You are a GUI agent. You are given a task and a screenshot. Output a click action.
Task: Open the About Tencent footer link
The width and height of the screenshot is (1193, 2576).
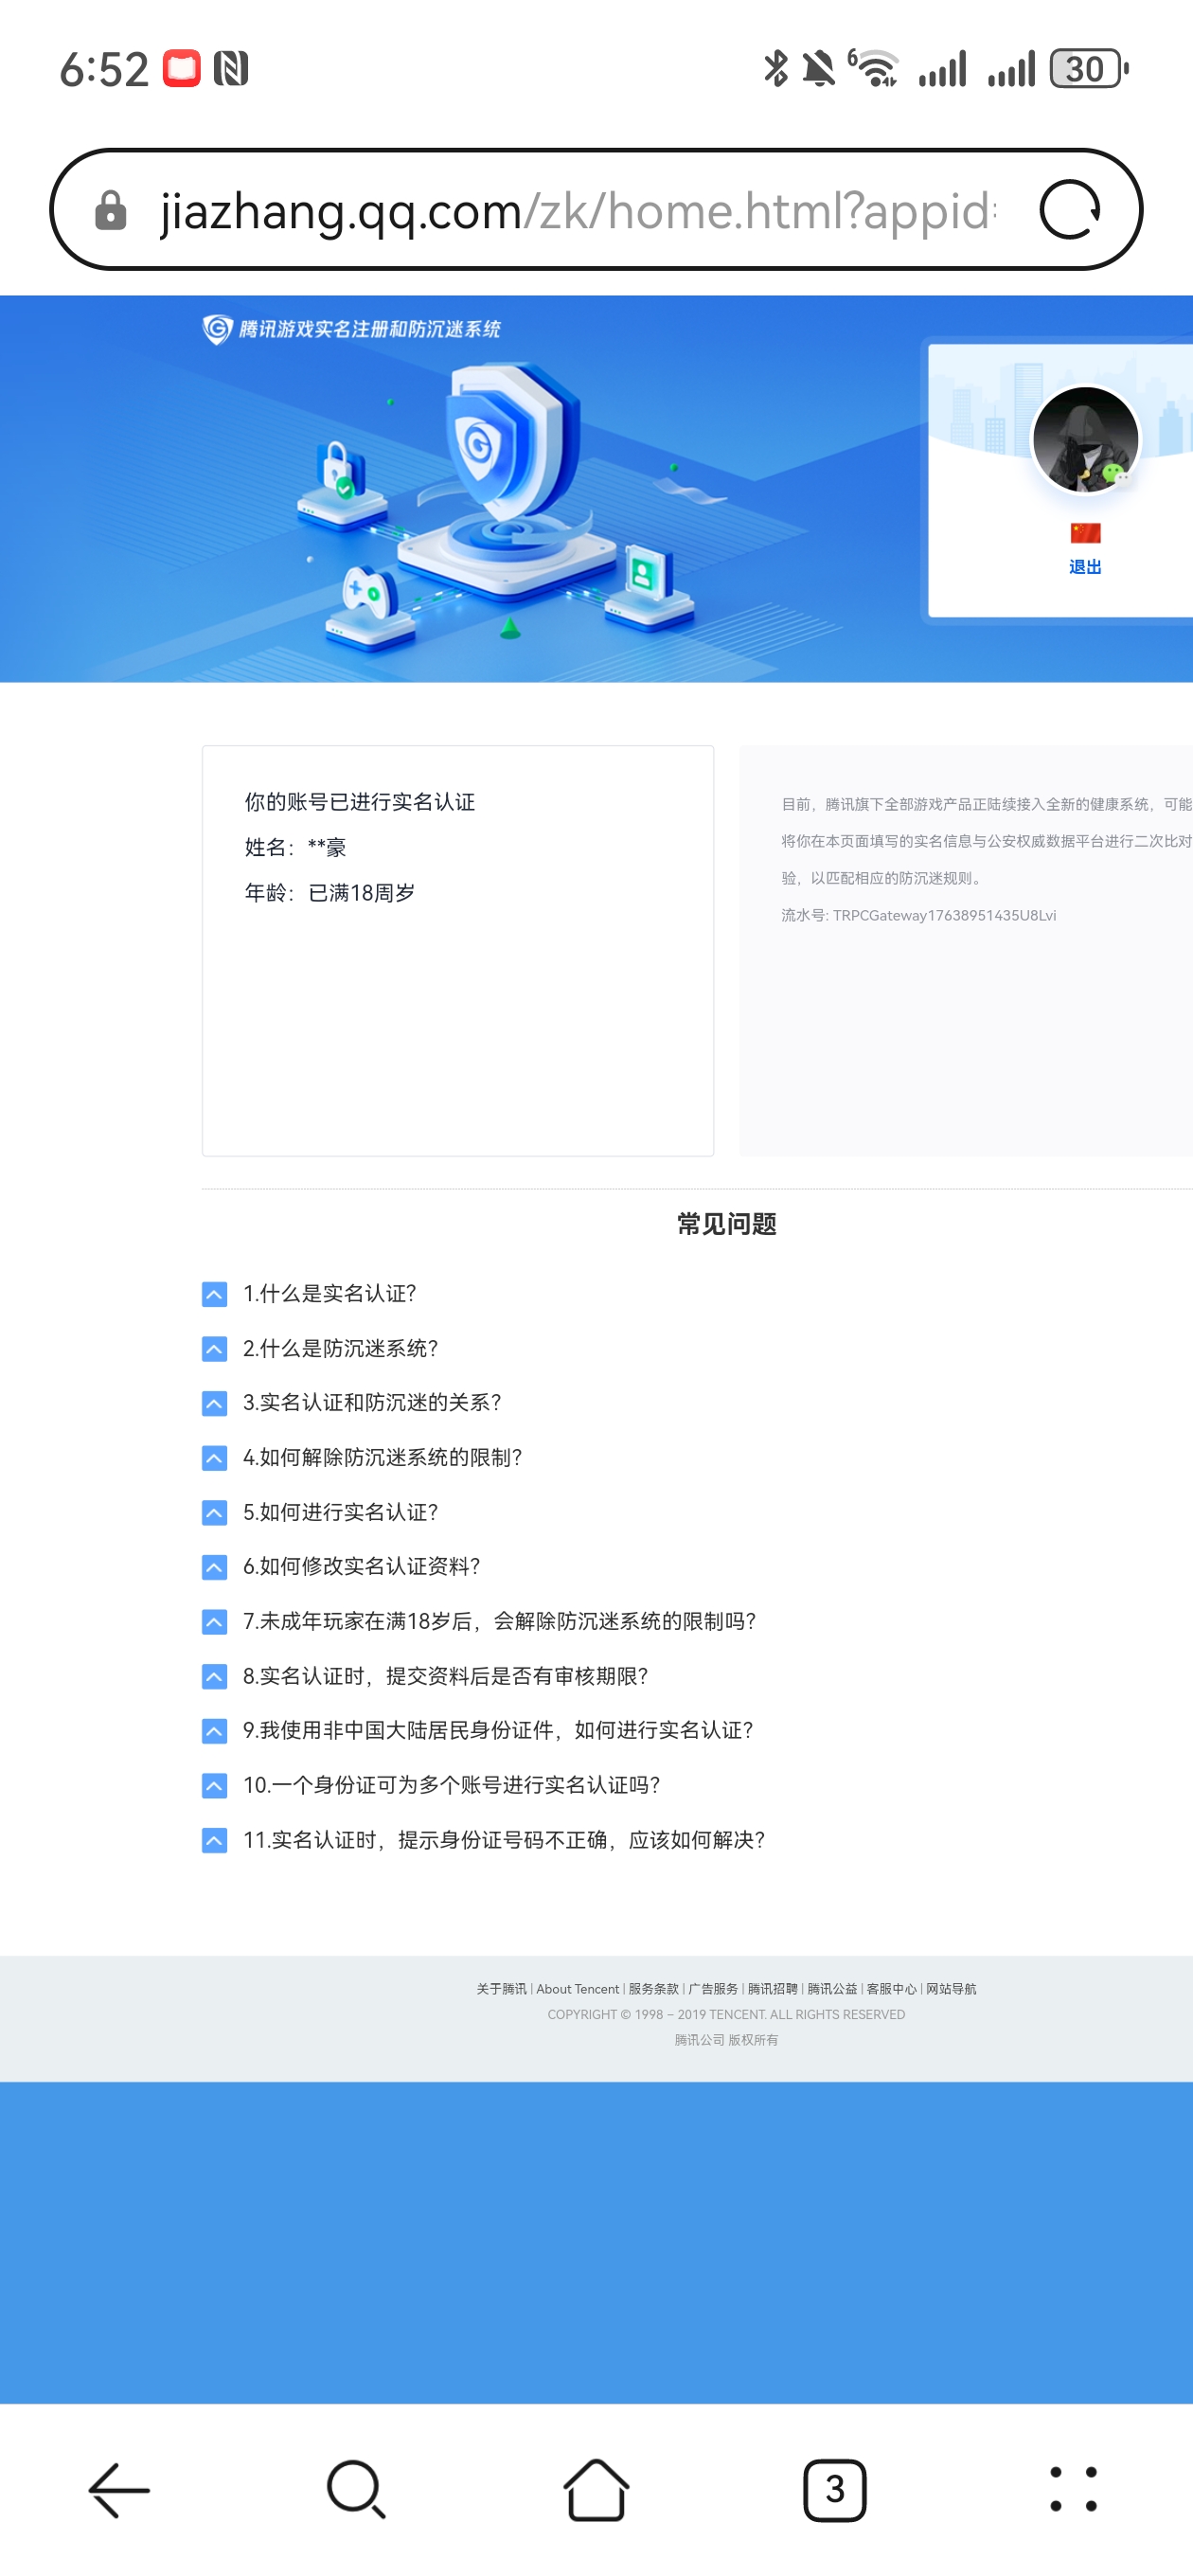[577, 1989]
